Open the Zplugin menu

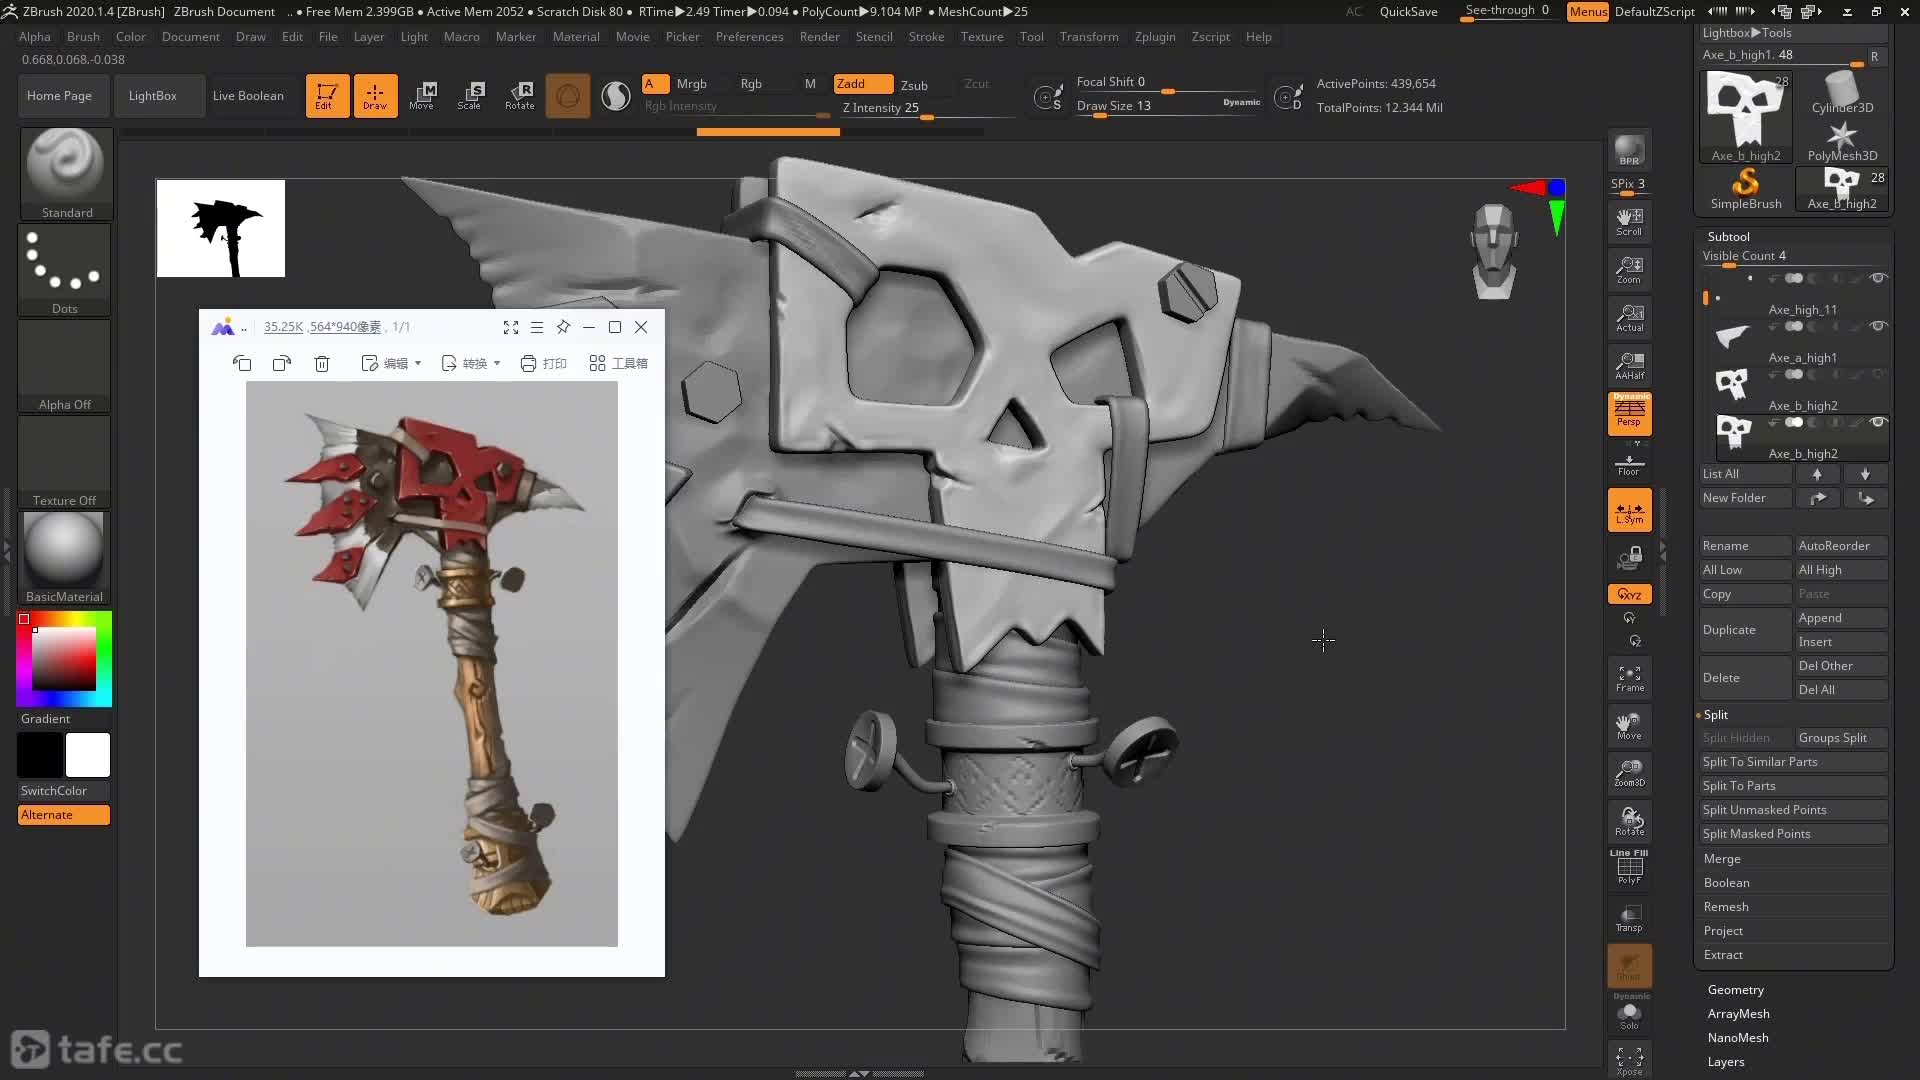click(1155, 37)
